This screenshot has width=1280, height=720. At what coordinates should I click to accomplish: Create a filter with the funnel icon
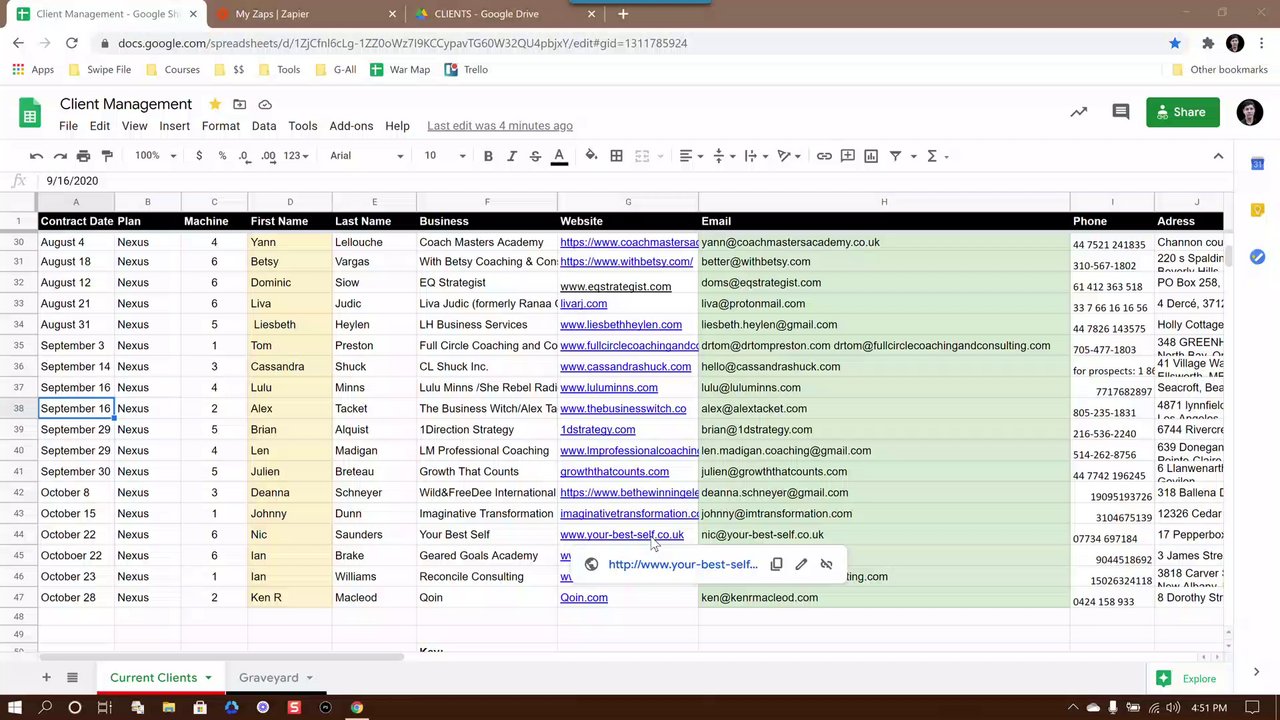[895, 156]
